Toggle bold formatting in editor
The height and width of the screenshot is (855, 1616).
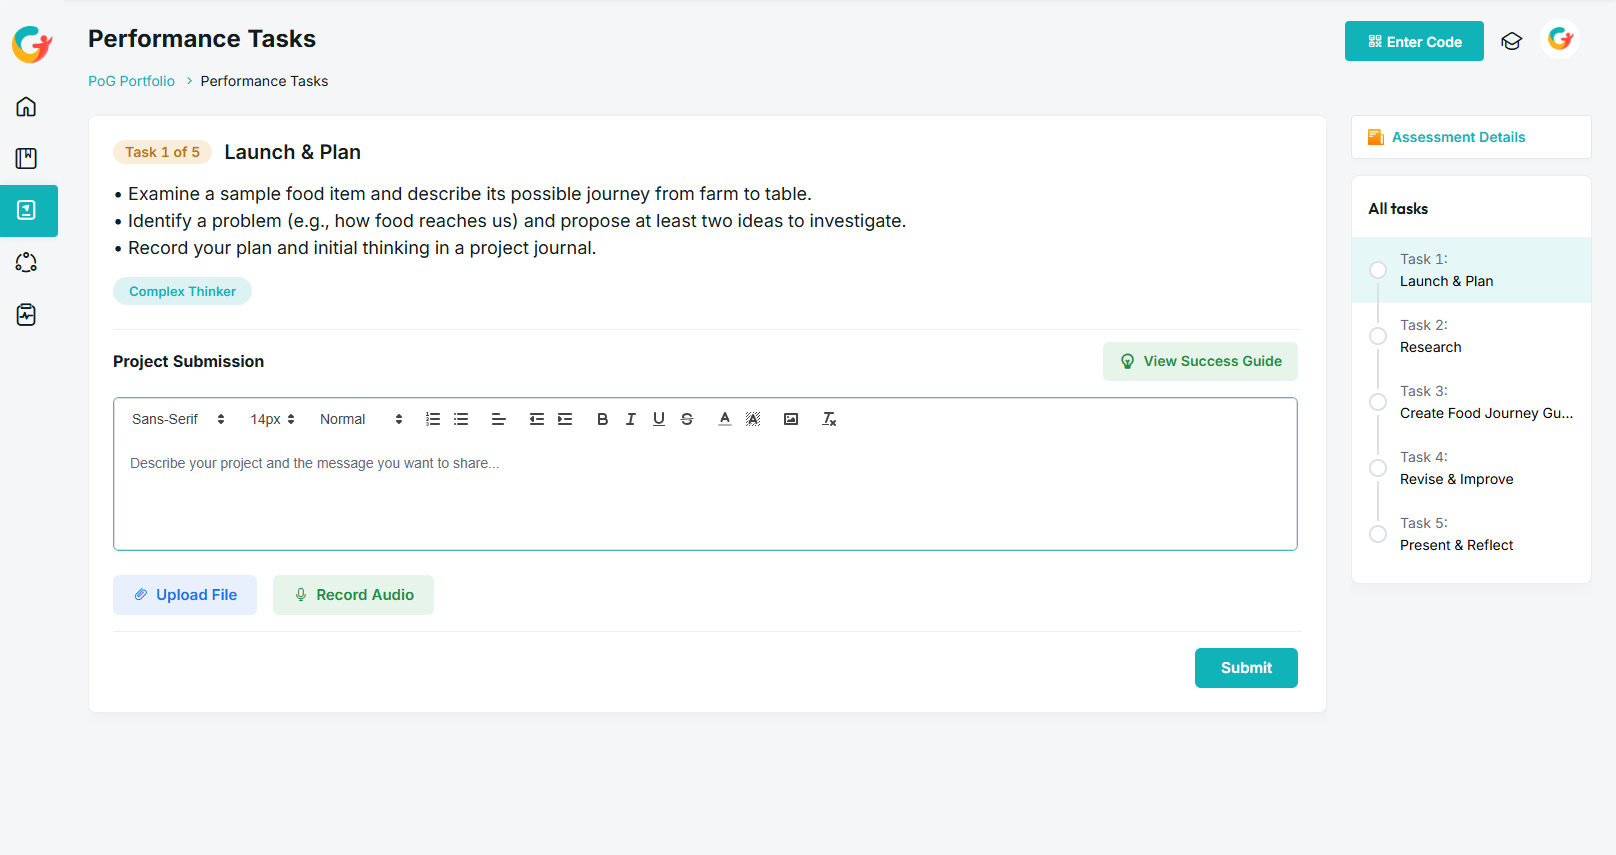[x=602, y=419]
